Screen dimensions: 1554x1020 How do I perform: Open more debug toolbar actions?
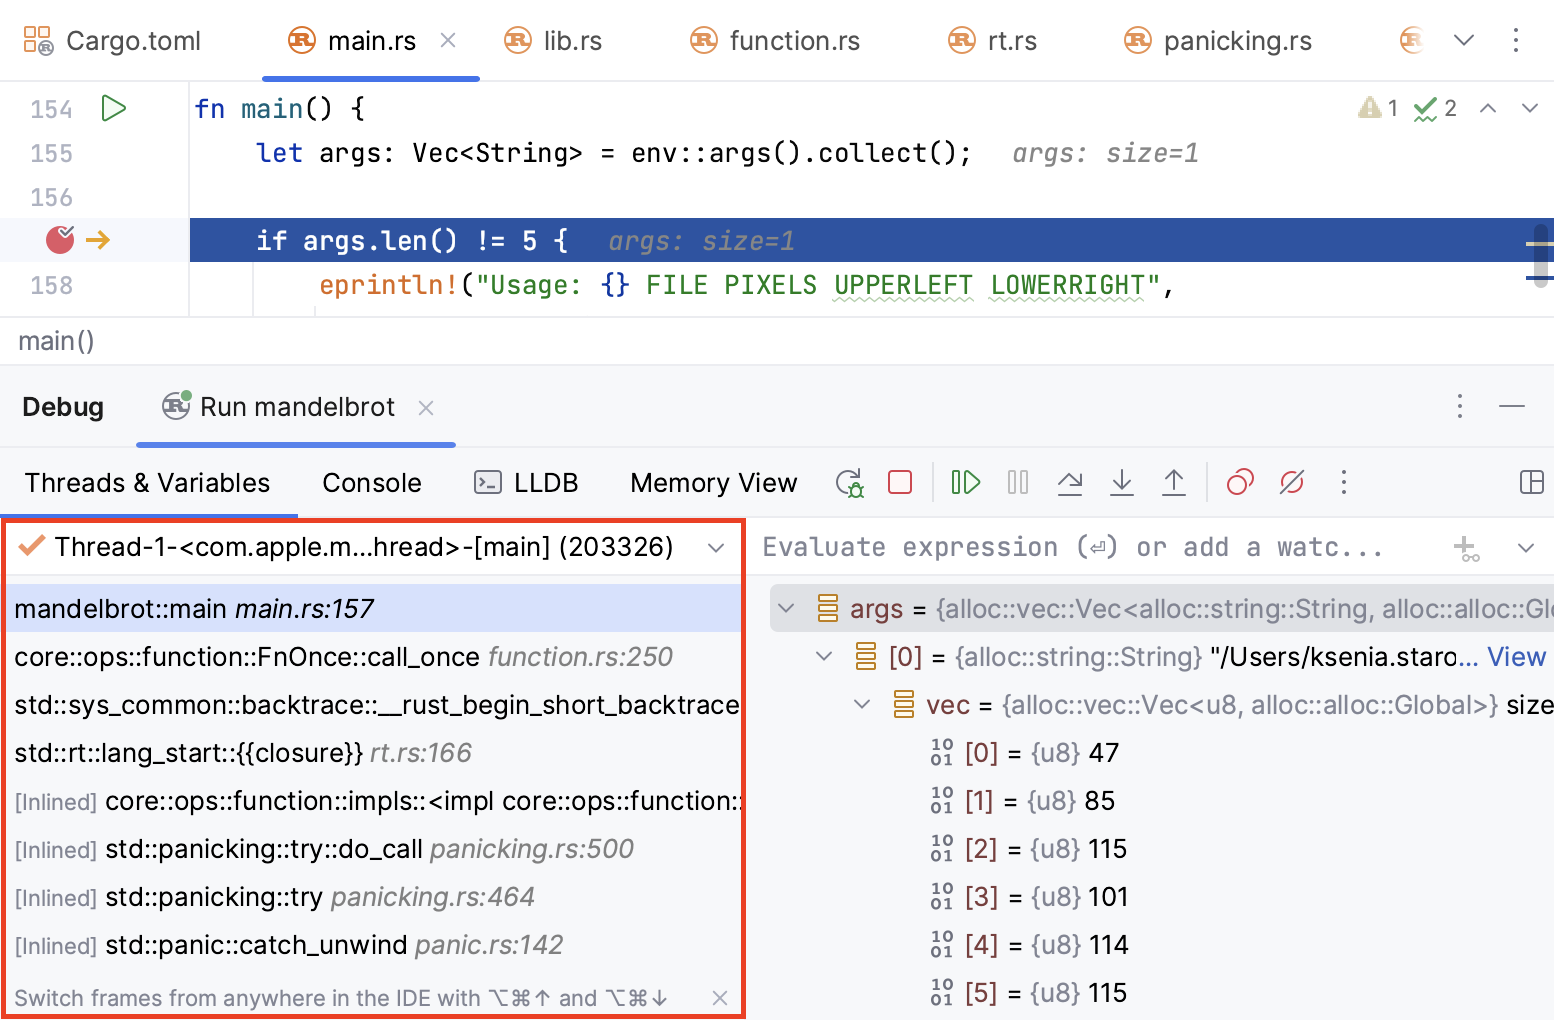click(x=1344, y=483)
